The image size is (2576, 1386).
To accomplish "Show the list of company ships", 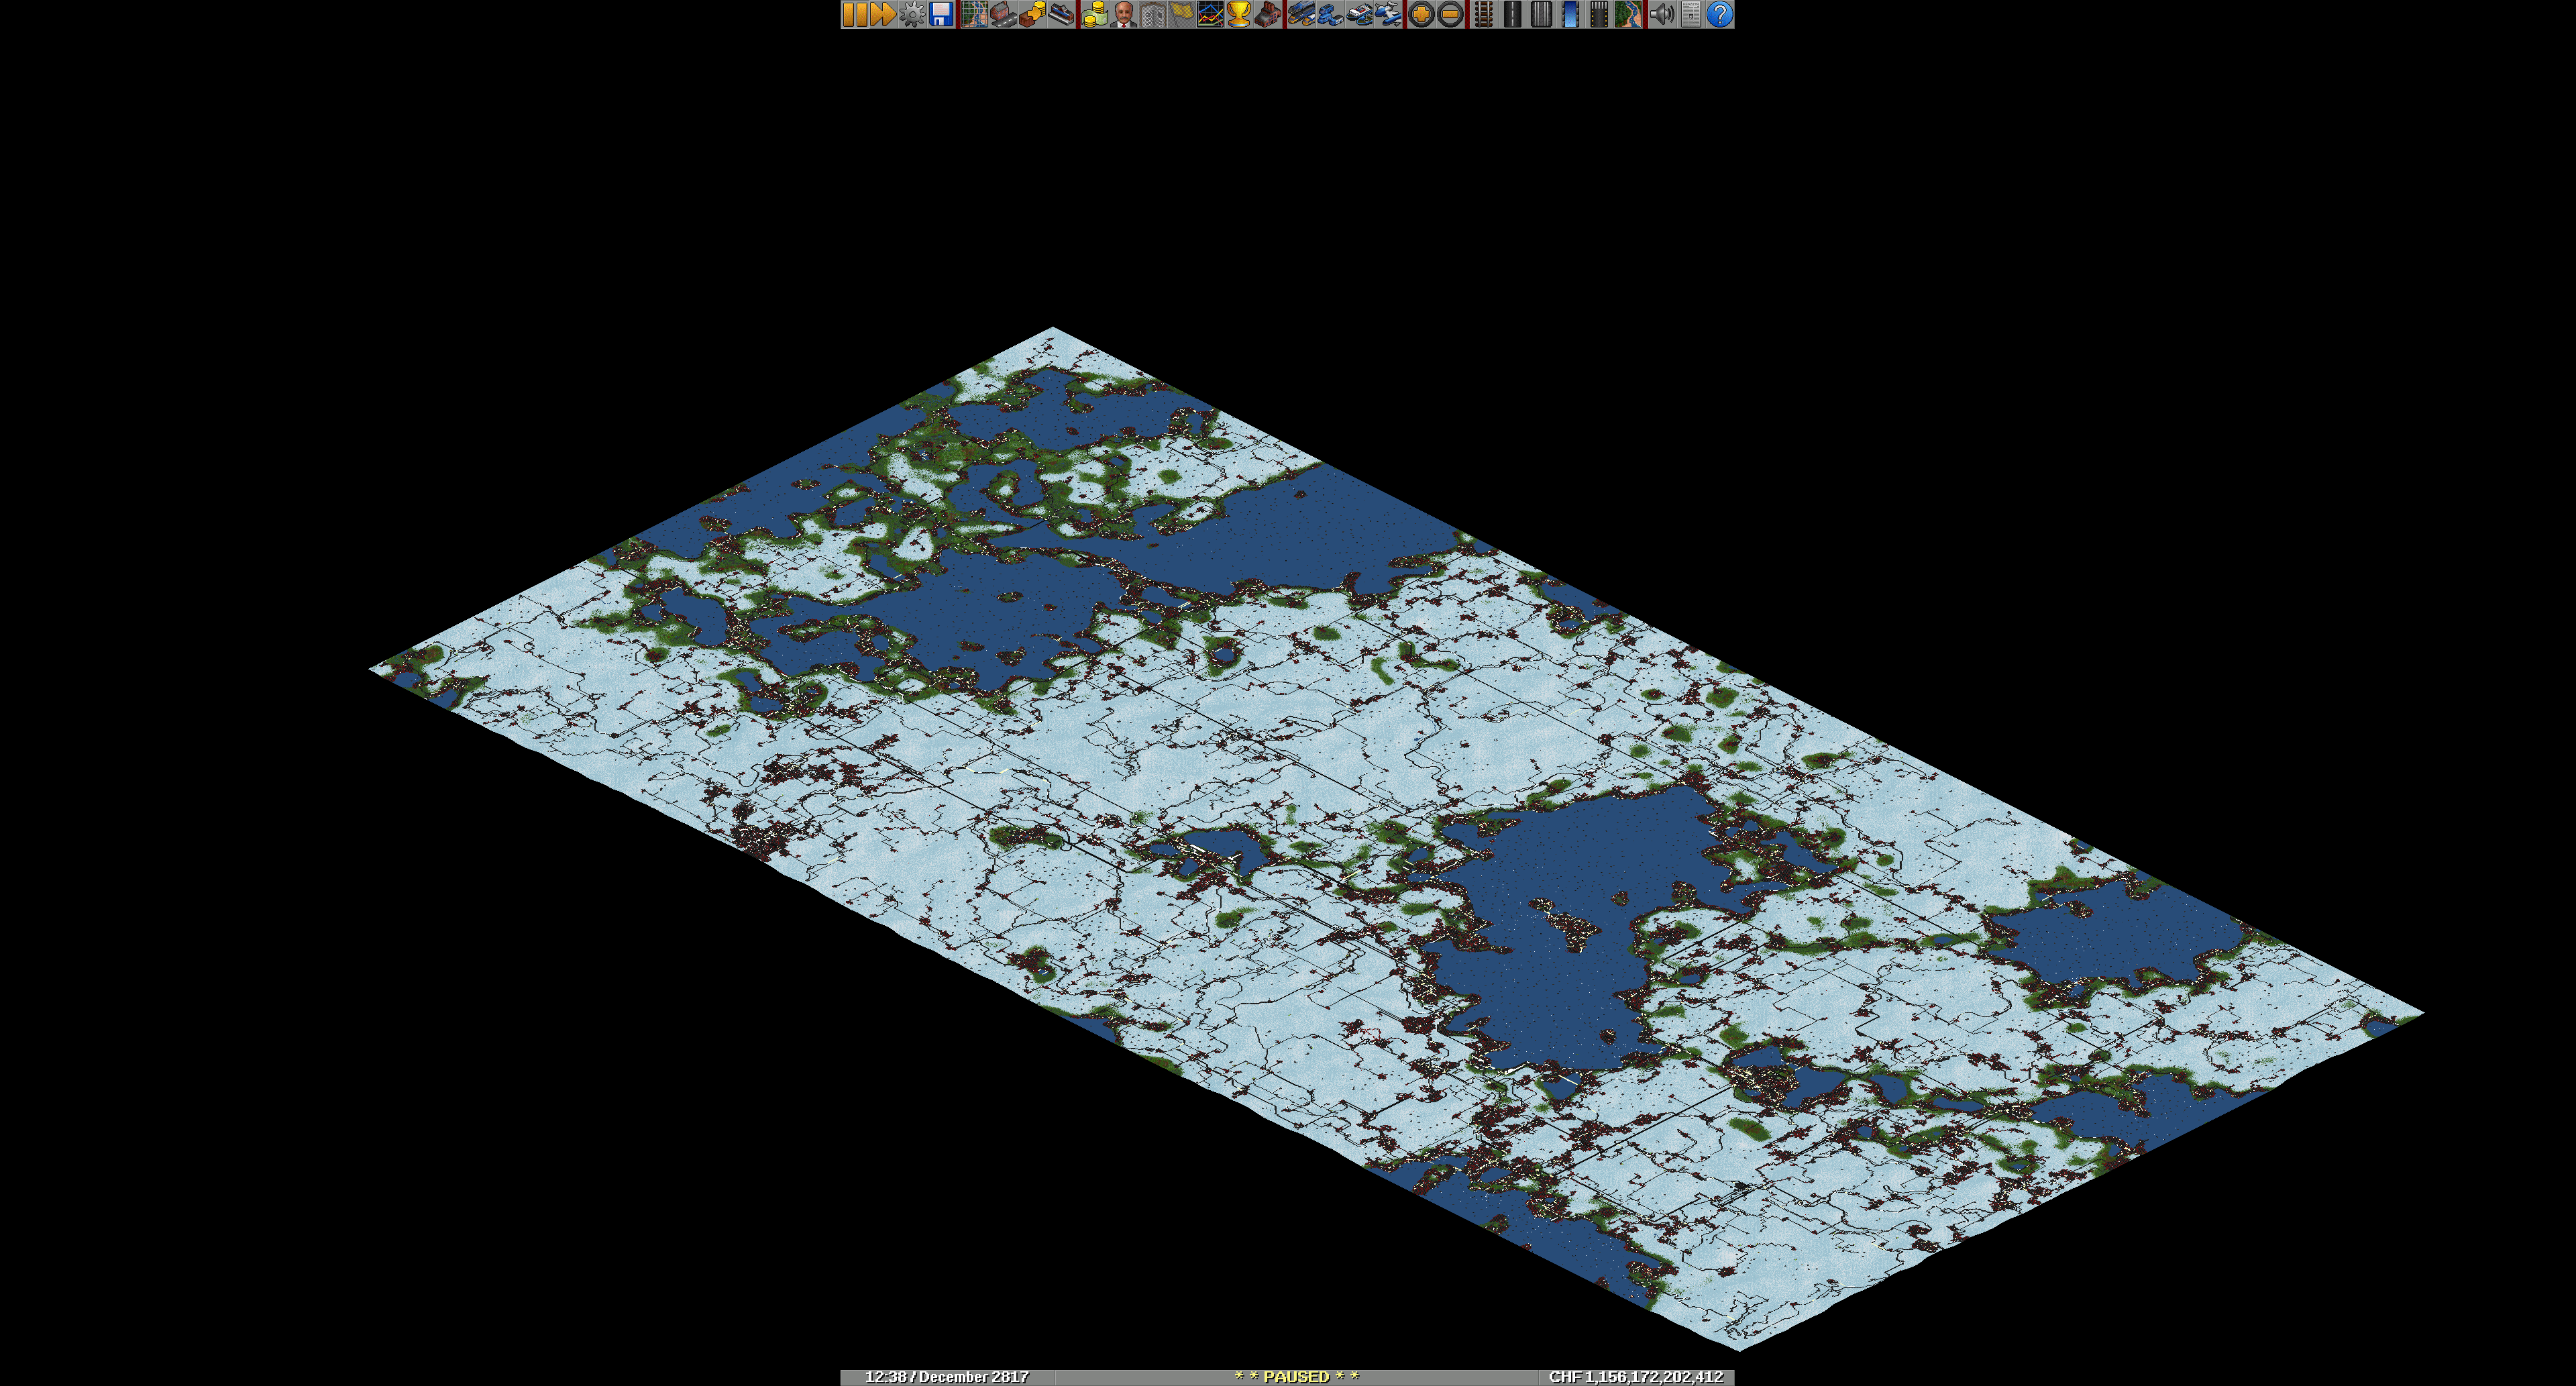I will tap(1360, 14).
